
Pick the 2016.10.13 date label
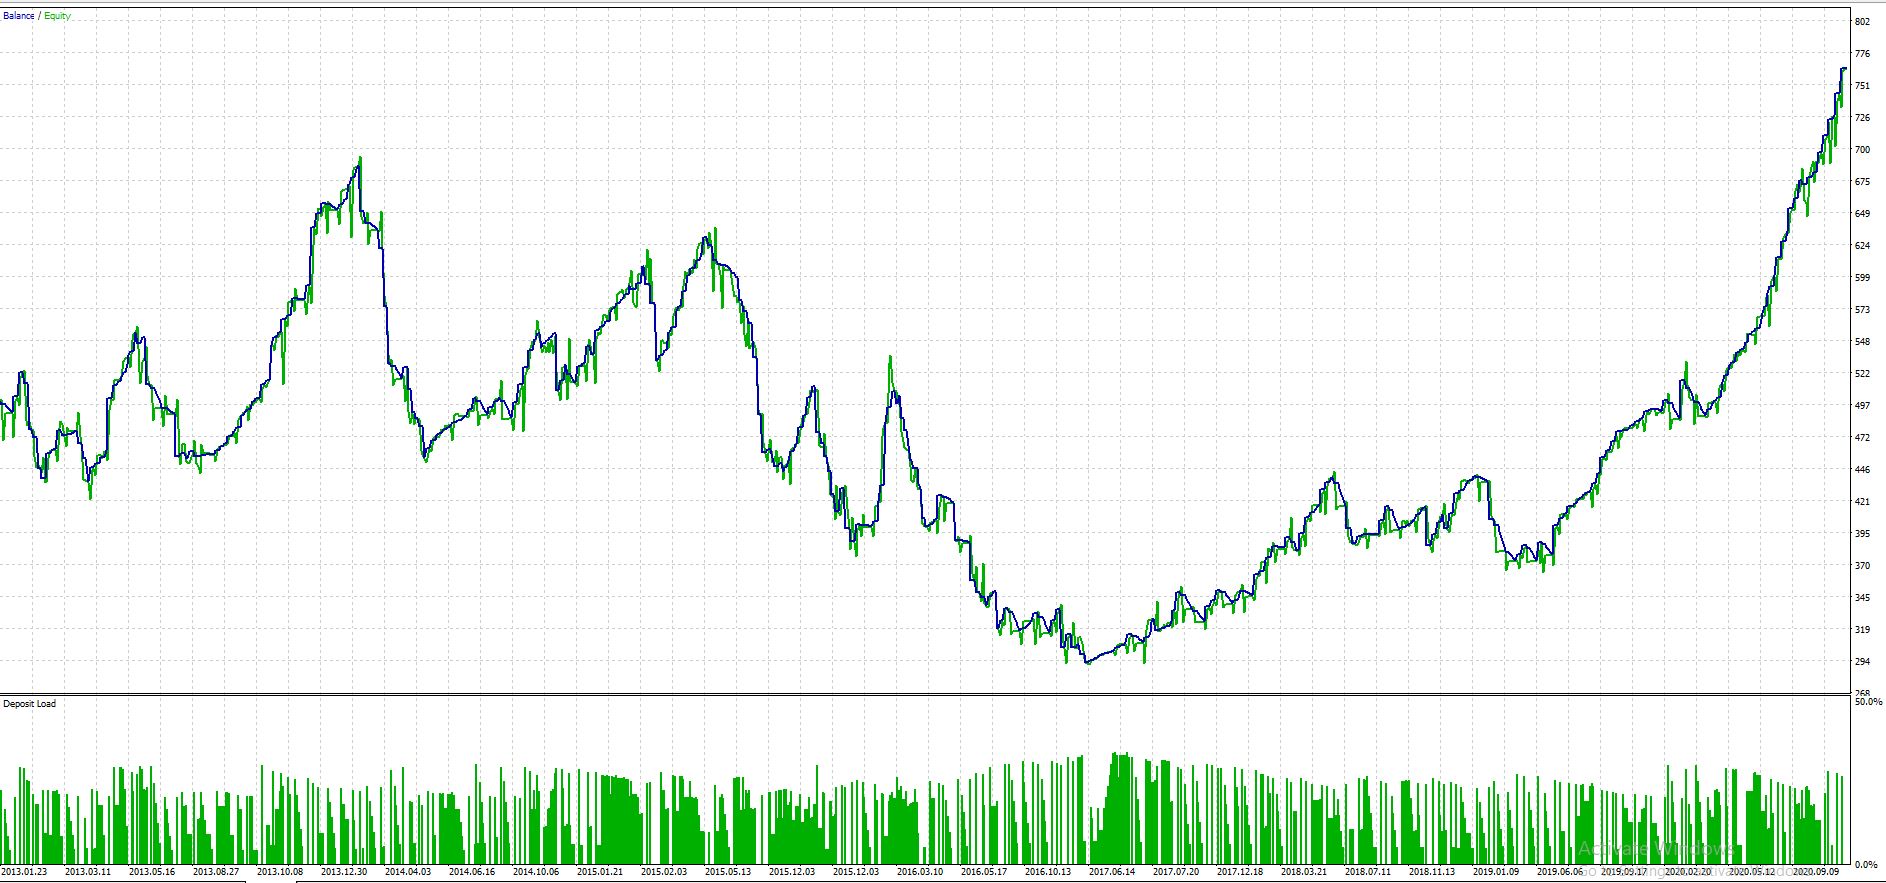click(x=1048, y=872)
